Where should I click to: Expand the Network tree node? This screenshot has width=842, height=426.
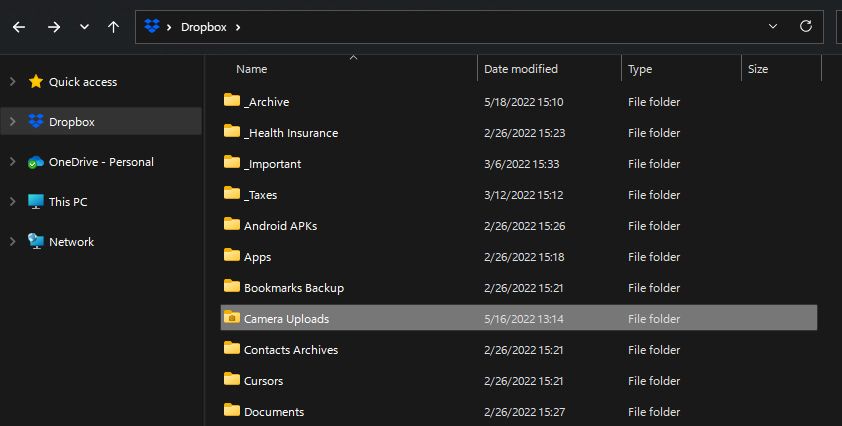click(12, 242)
